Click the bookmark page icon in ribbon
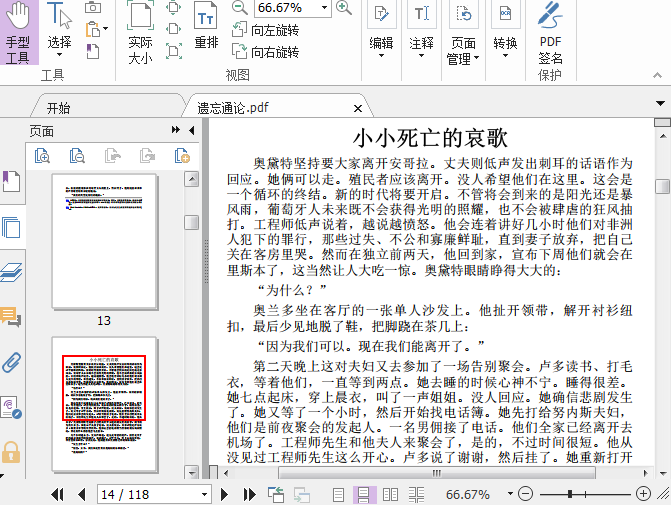The height and width of the screenshot is (505, 671). coord(93,51)
